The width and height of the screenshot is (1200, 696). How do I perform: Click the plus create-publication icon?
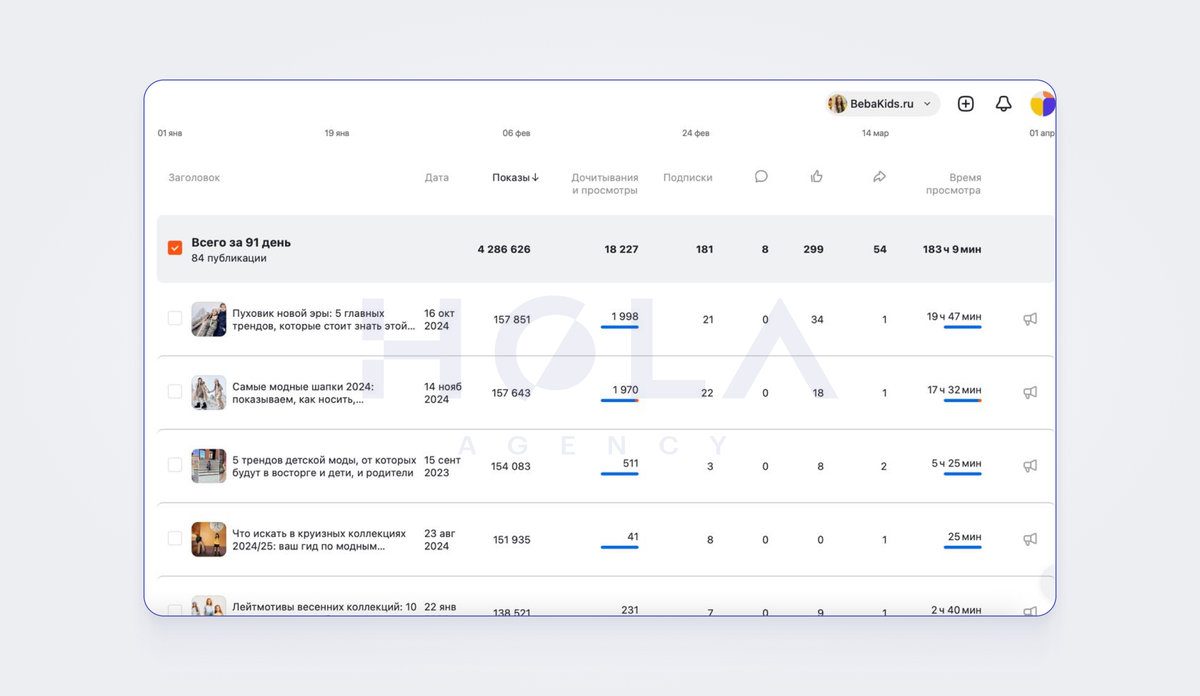click(965, 103)
